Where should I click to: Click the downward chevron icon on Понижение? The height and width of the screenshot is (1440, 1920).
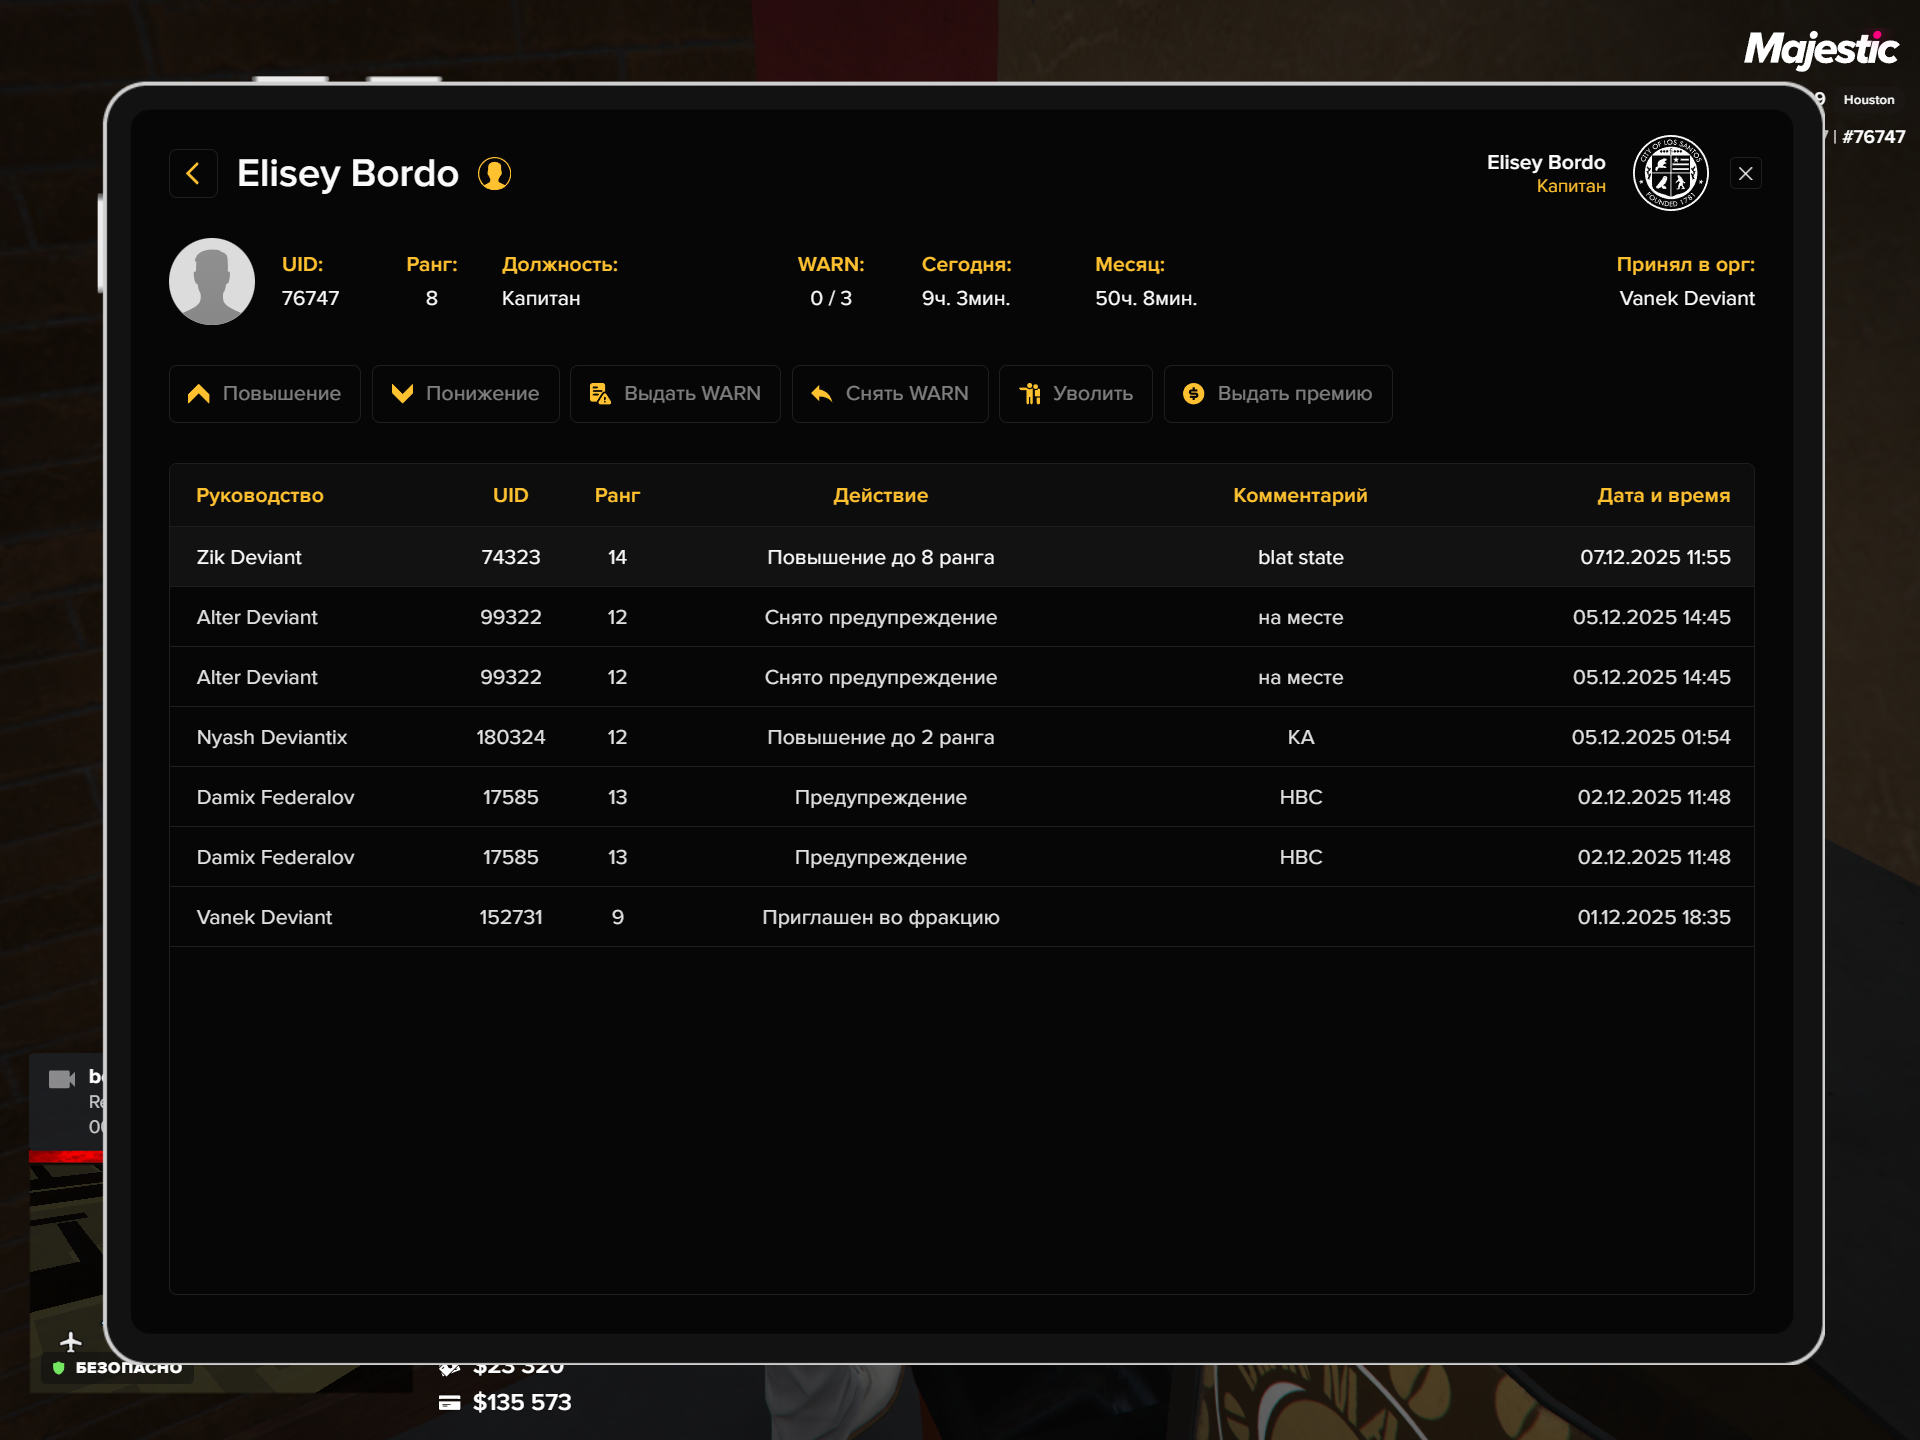402,393
